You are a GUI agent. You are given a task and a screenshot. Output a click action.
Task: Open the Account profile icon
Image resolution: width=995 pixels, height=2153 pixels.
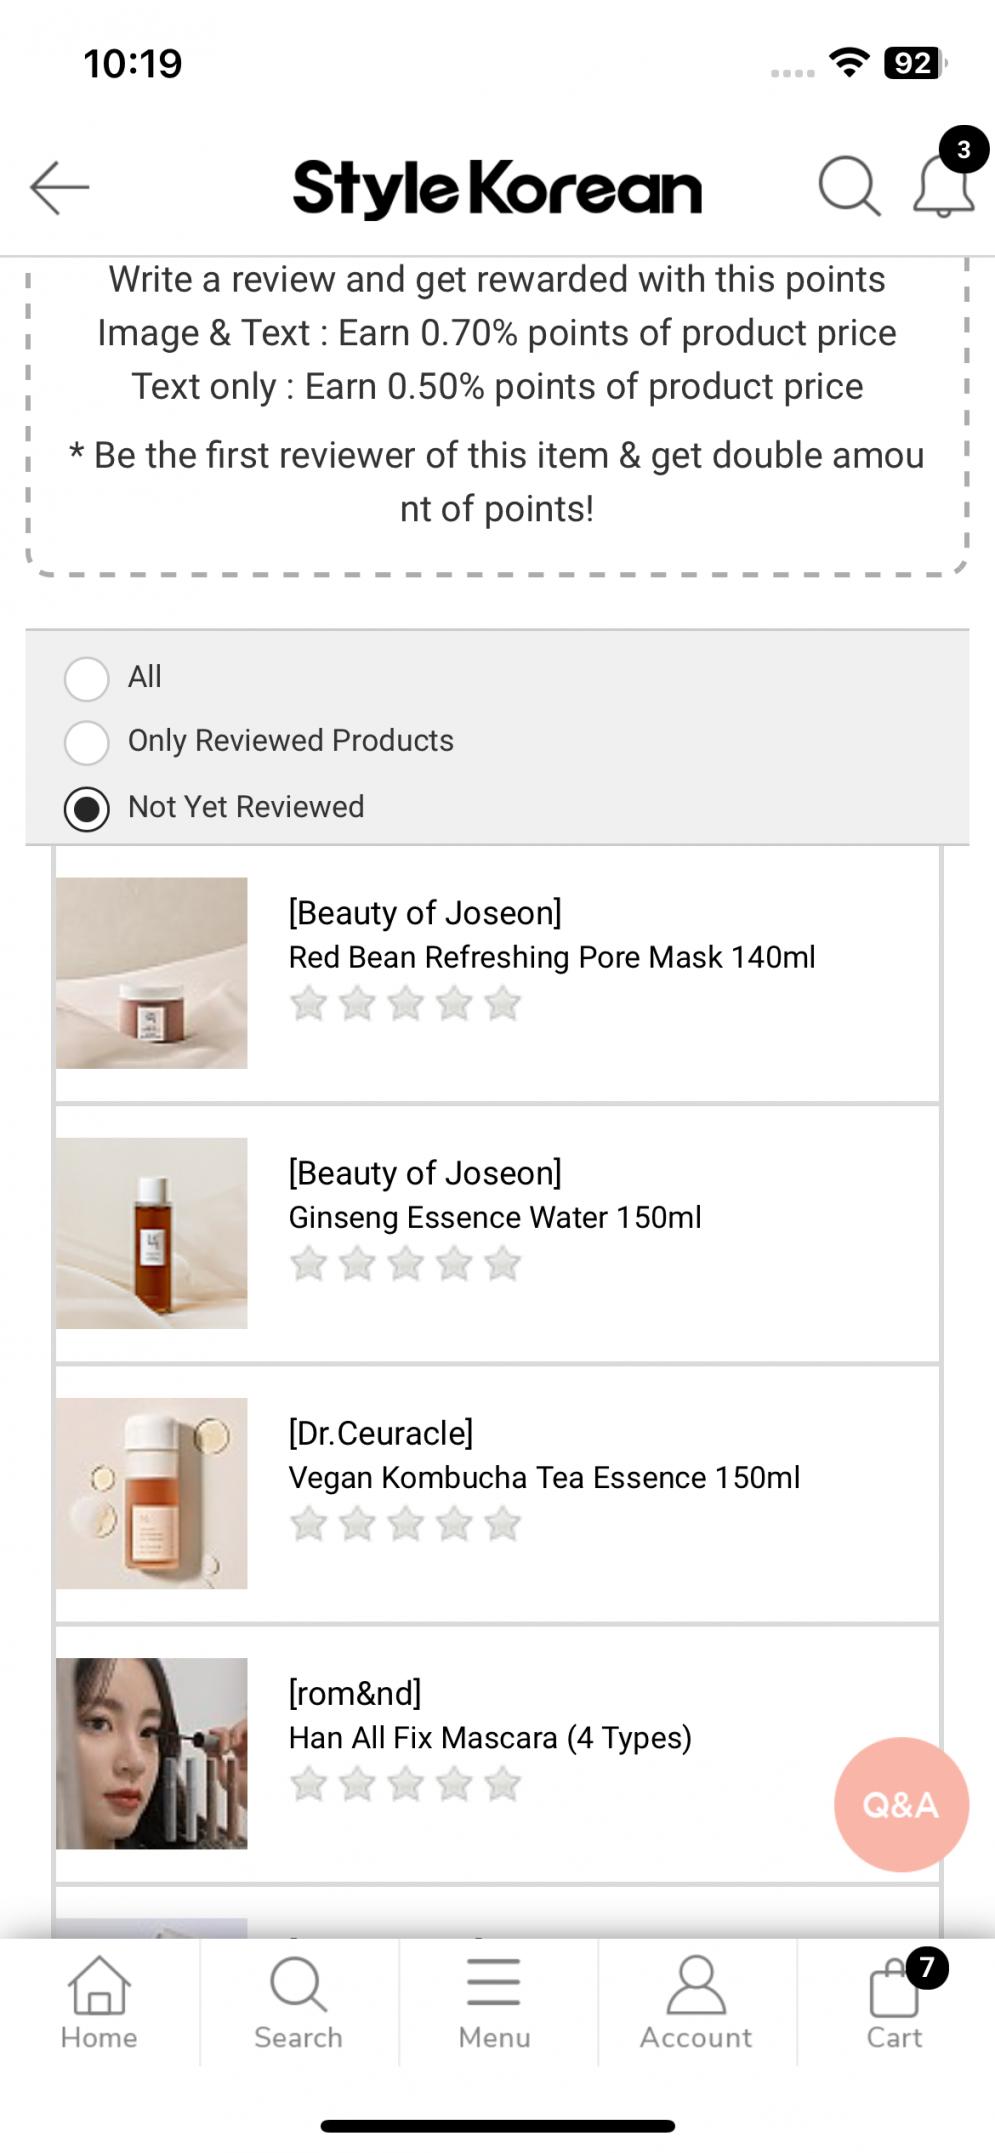pos(696,2003)
